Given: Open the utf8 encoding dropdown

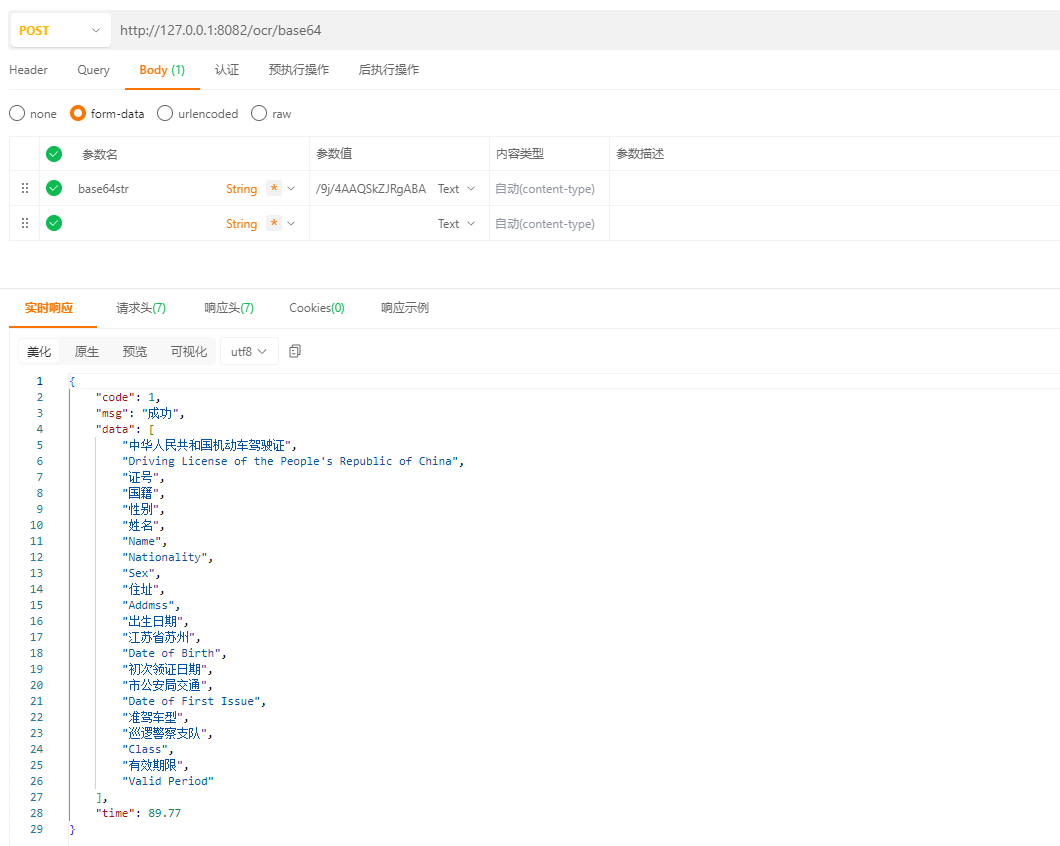Looking at the screenshot, I should 248,351.
